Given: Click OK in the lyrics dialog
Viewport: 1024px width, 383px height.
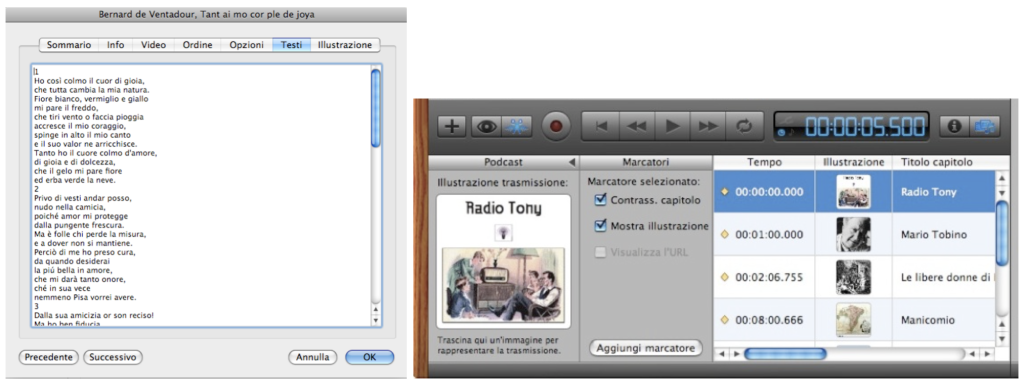Looking at the screenshot, I should (x=370, y=358).
